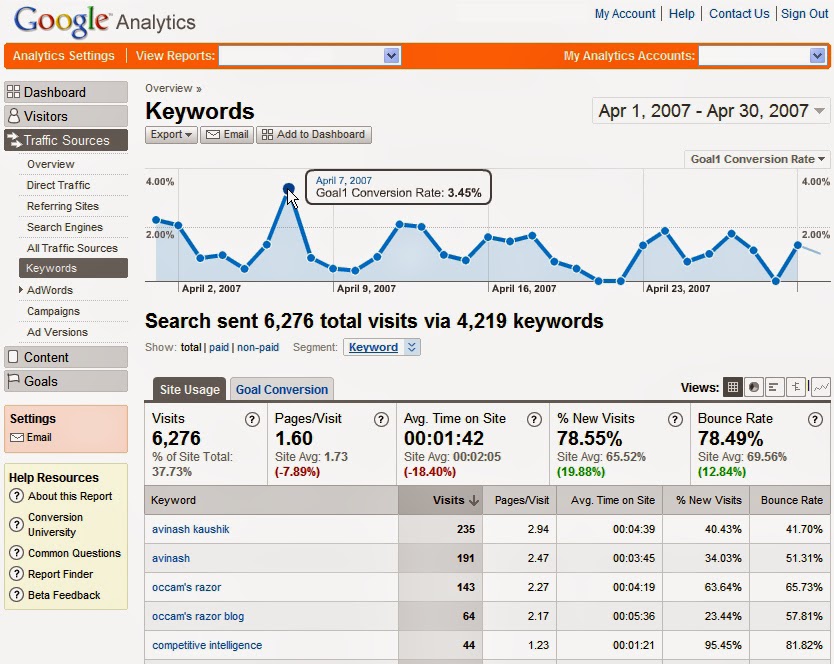Open the date range selector

click(x=711, y=111)
